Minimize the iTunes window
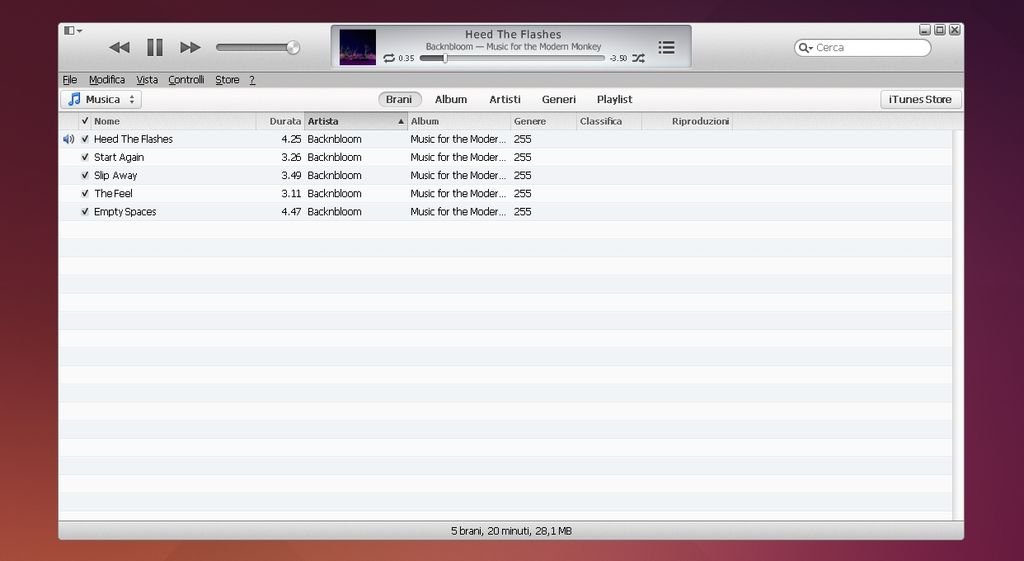This screenshot has height=561, width=1024. [925, 30]
